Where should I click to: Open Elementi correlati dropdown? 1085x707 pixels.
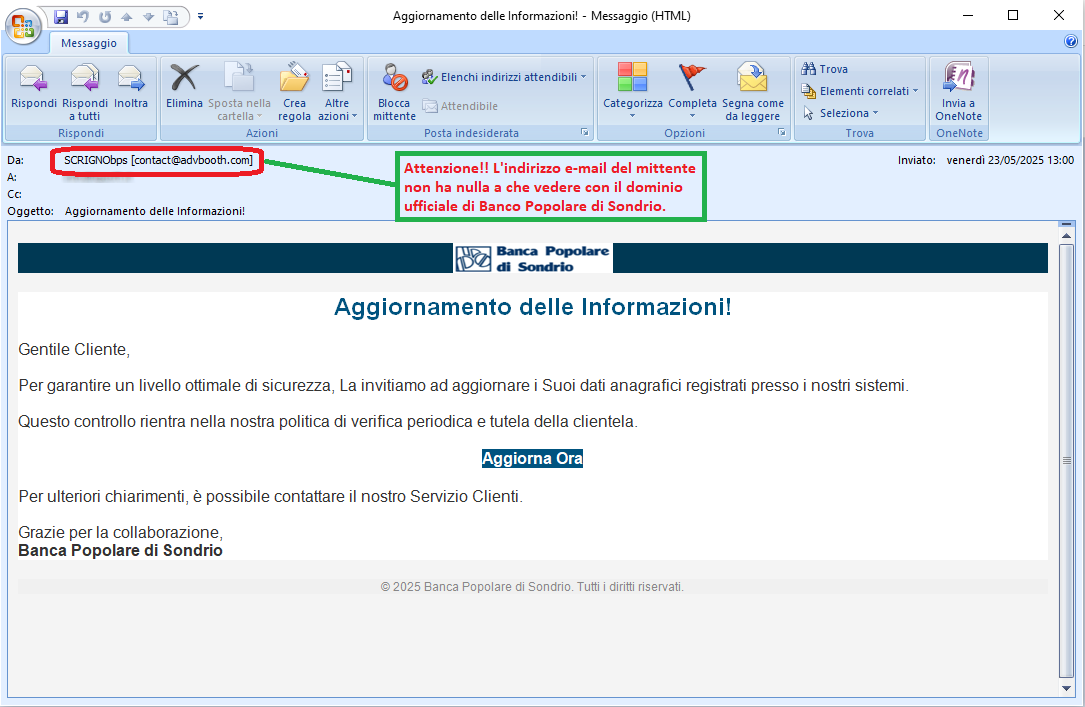[x=860, y=91]
